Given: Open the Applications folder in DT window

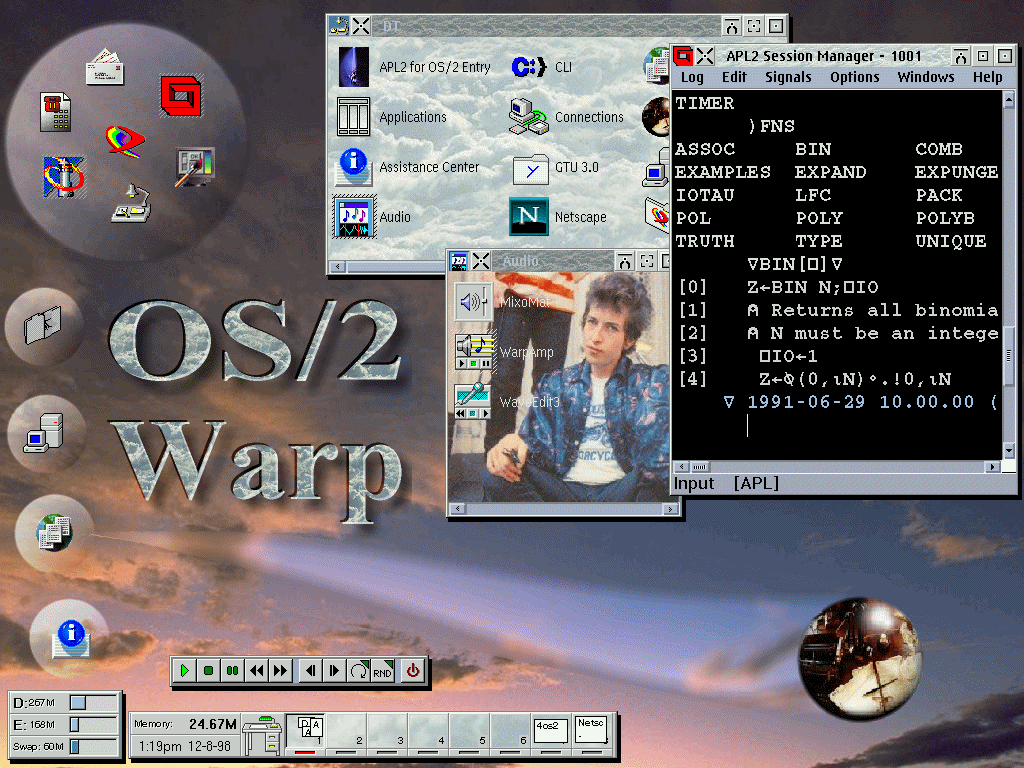Looking at the screenshot, I should 353,117.
